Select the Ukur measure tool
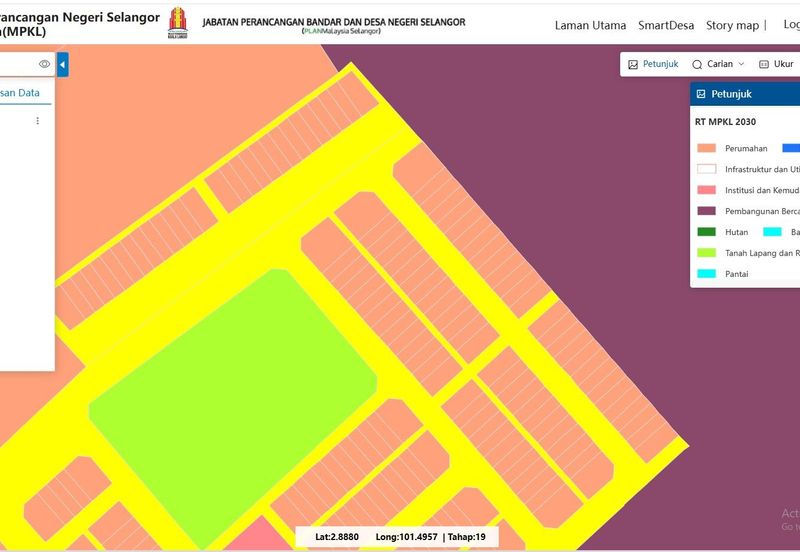 pos(776,64)
